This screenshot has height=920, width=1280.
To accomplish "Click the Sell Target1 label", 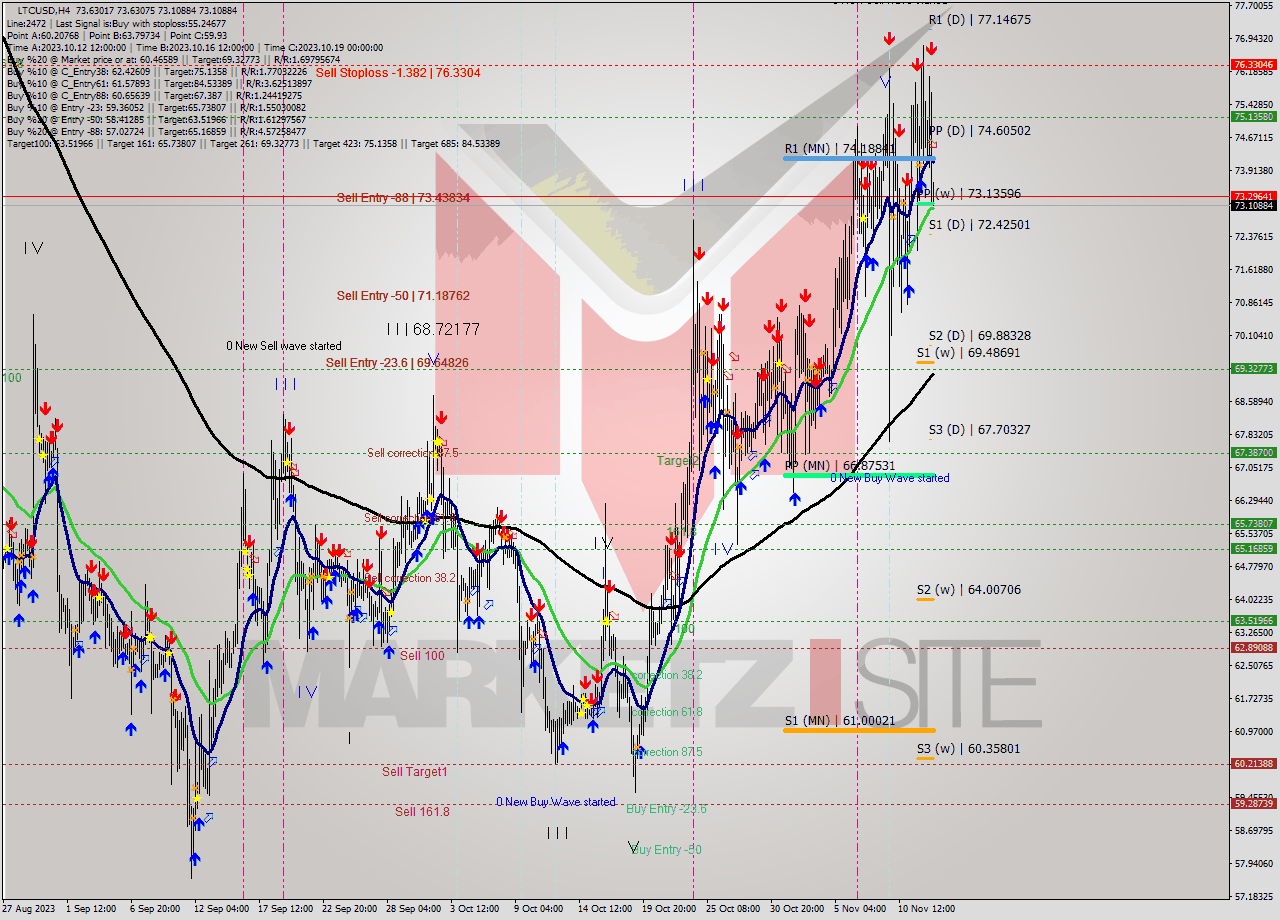I will pos(415,772).
